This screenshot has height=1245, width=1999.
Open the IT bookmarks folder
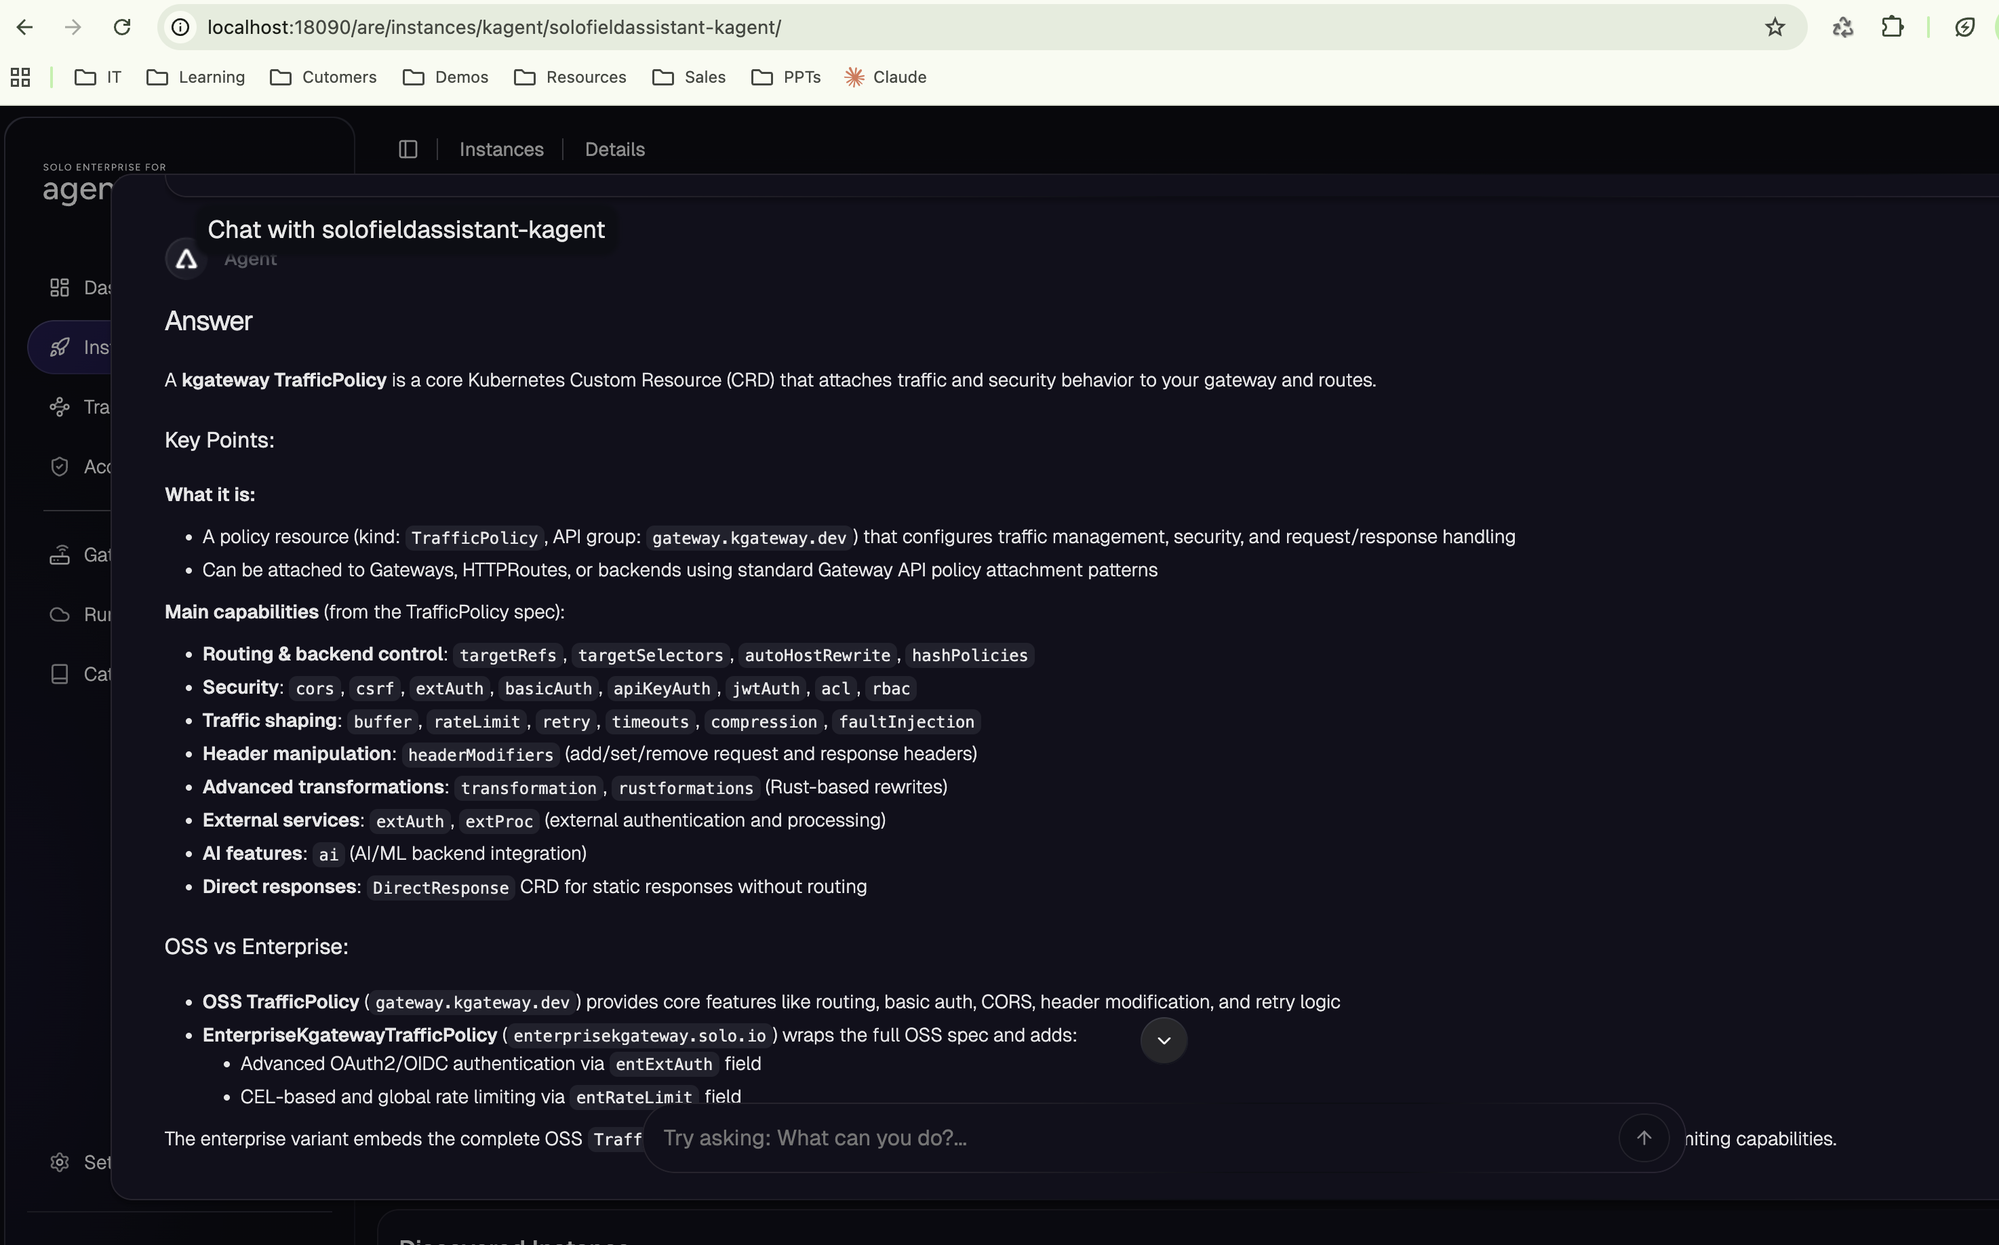98,77
